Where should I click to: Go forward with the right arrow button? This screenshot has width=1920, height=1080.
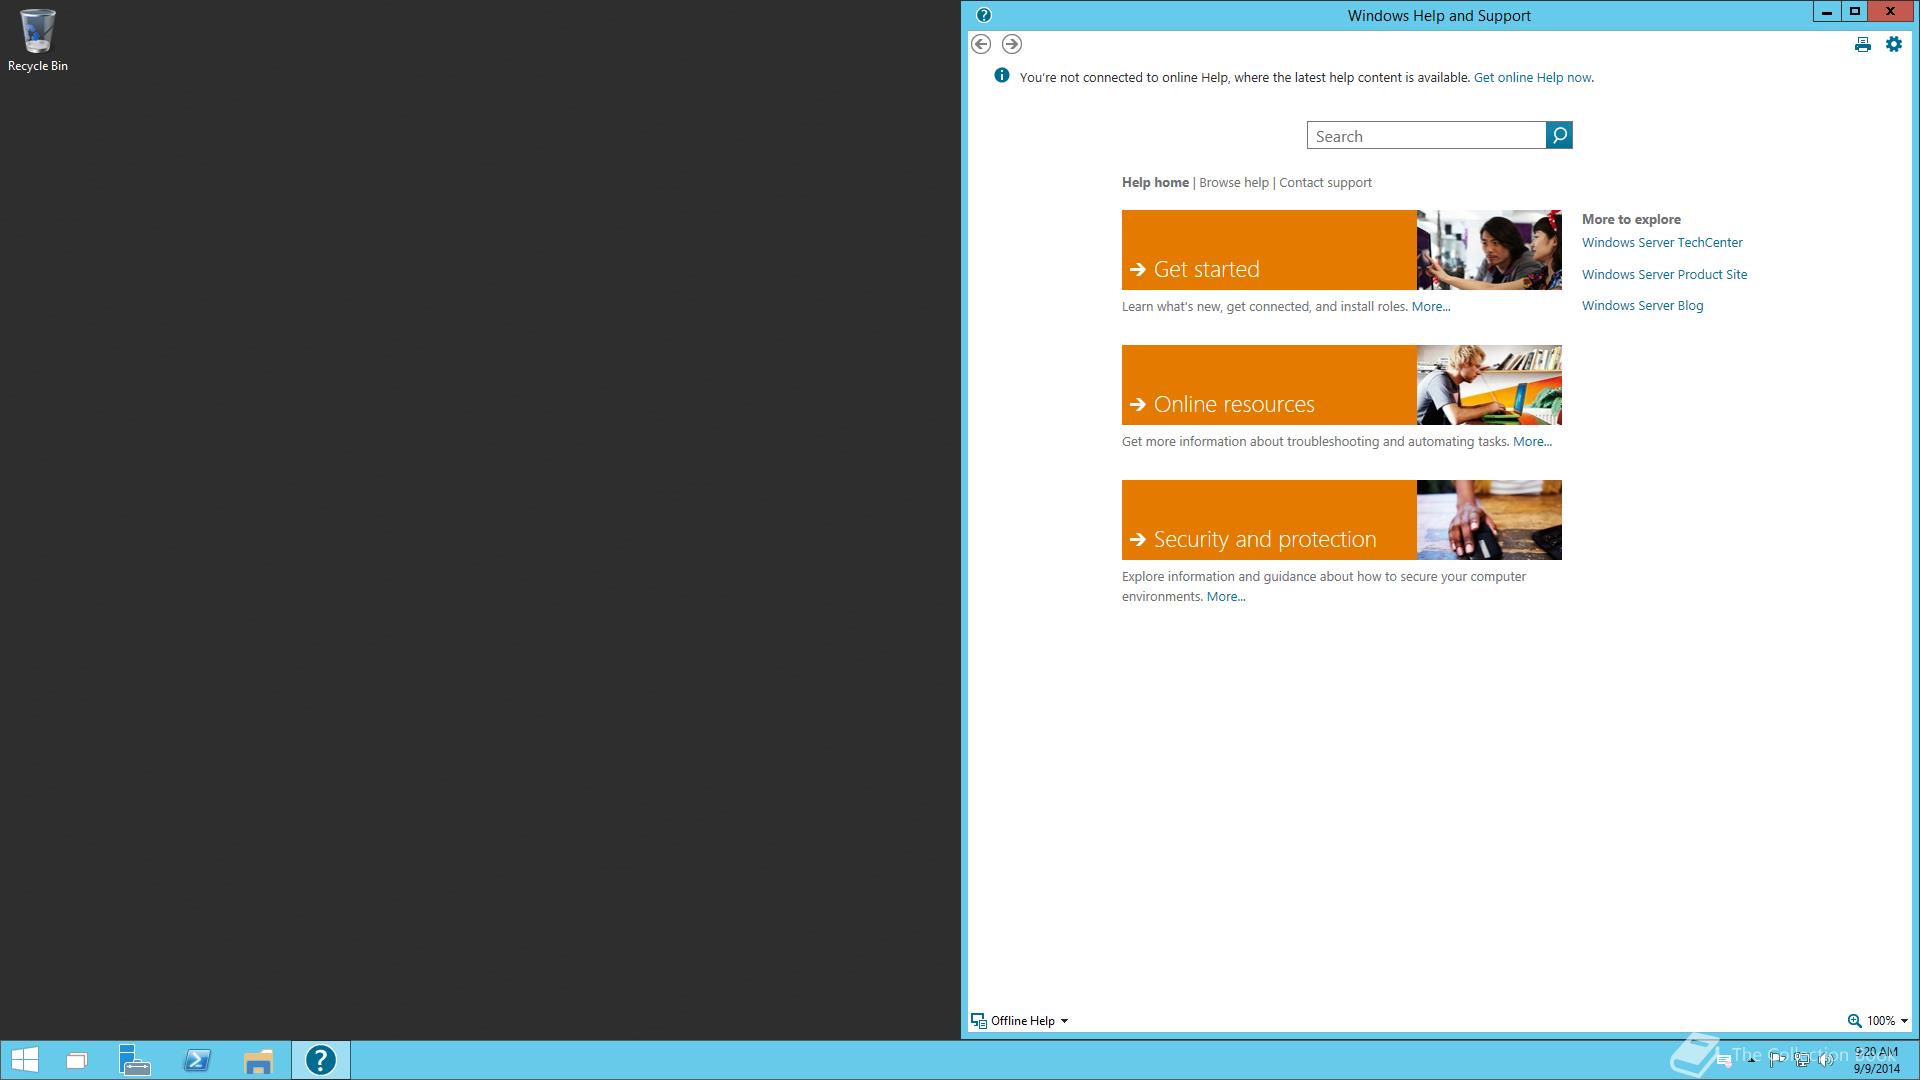click(x=1012, y=44)
